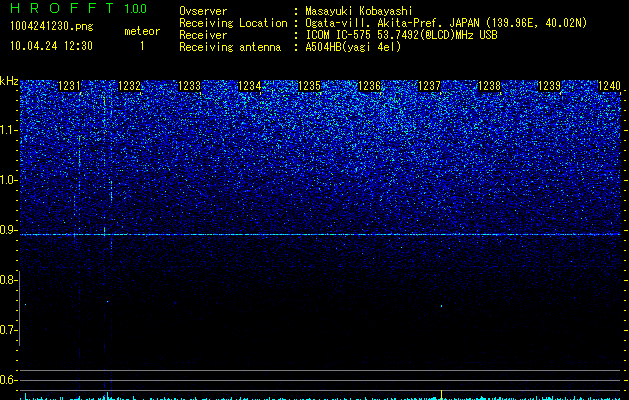Click the 1232 time marker
The height and width of the screenshot is (400, 629).
[x=130, y=86]
